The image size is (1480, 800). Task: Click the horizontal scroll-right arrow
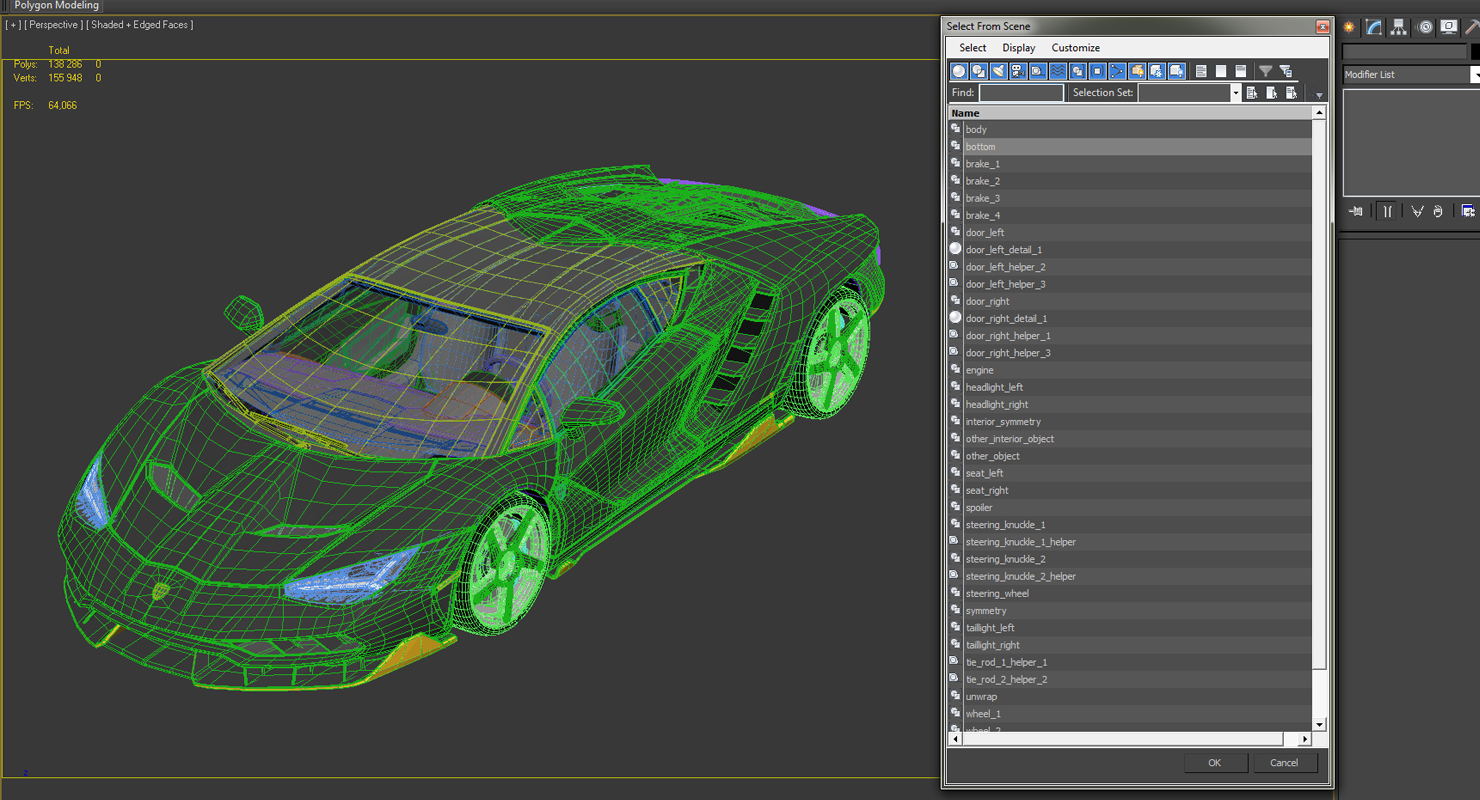(x=1305, y=739)
